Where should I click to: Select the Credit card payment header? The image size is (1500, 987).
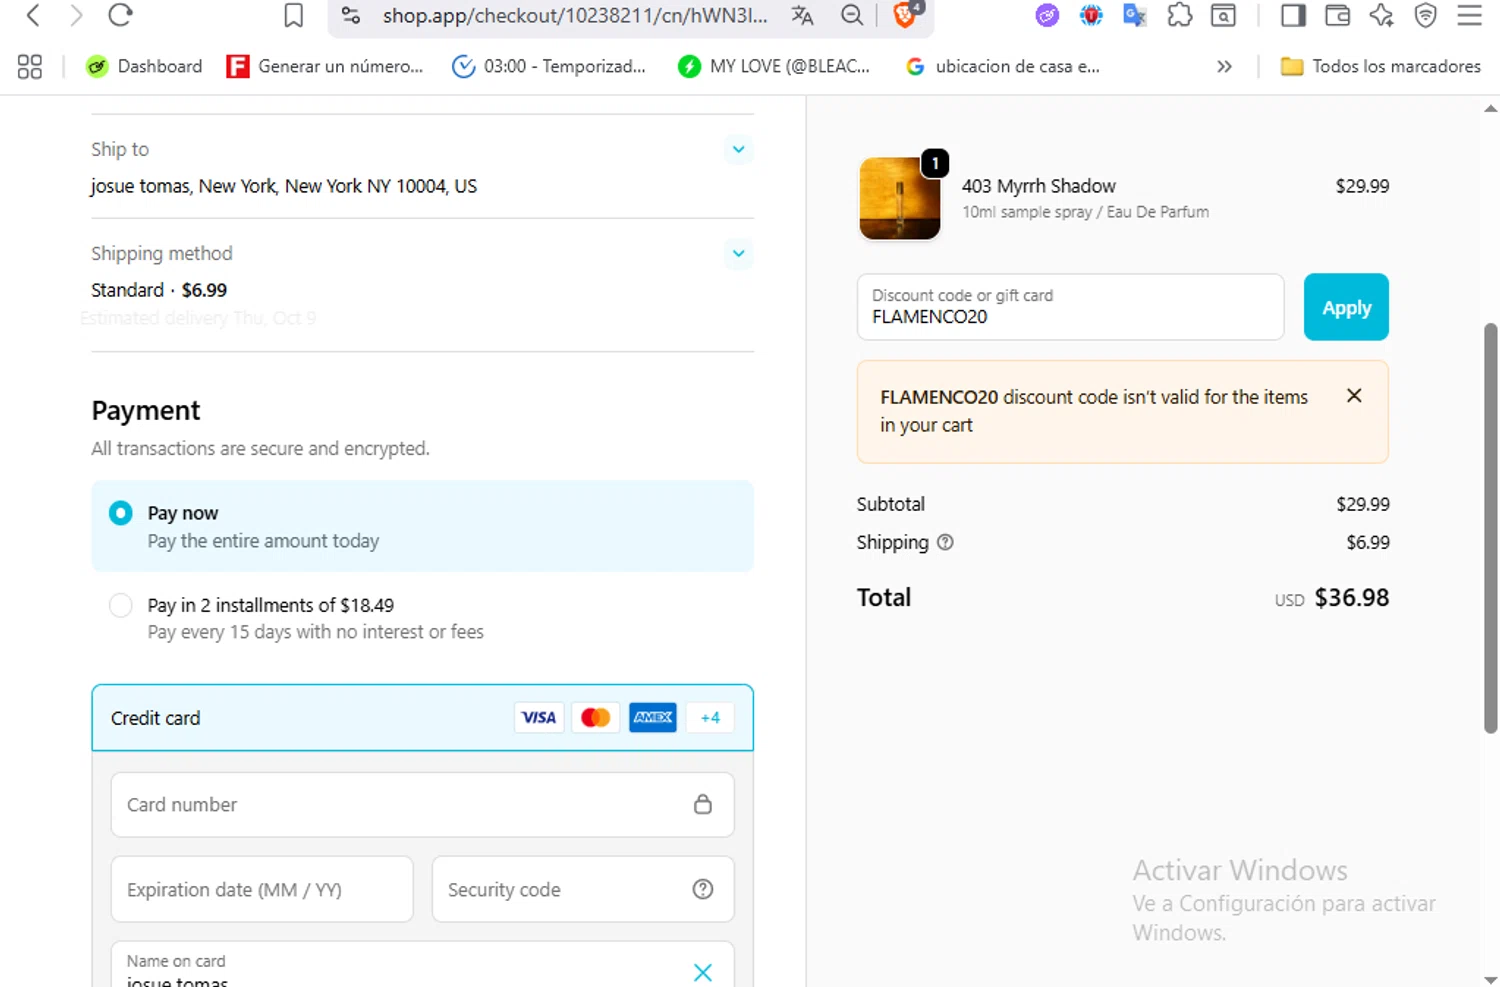tap(422, 717)
